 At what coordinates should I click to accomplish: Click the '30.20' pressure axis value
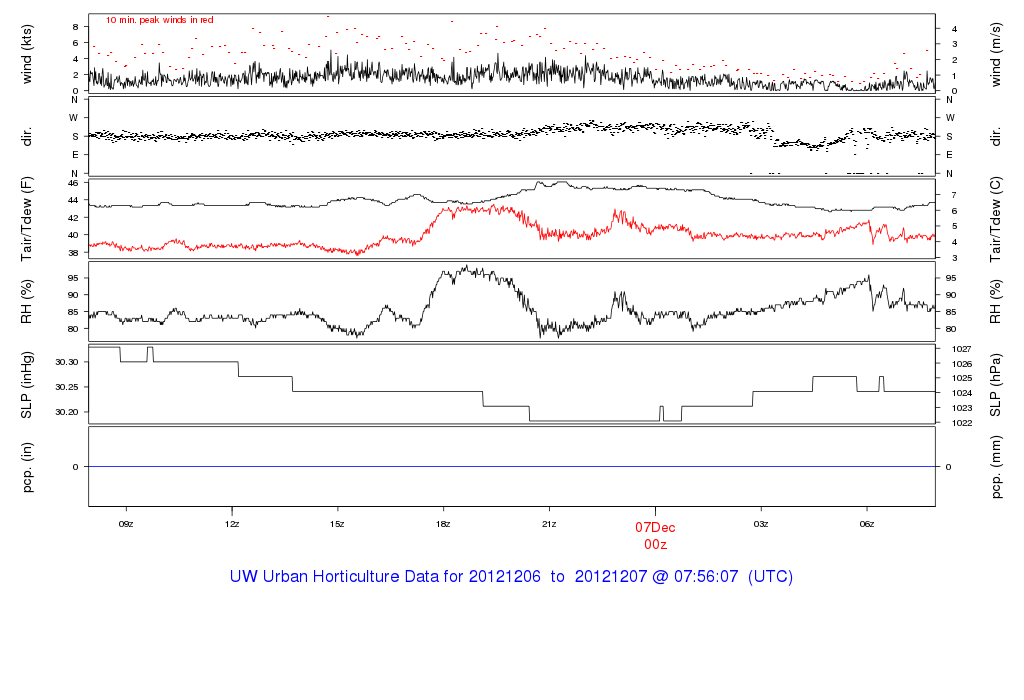(67, 412)
